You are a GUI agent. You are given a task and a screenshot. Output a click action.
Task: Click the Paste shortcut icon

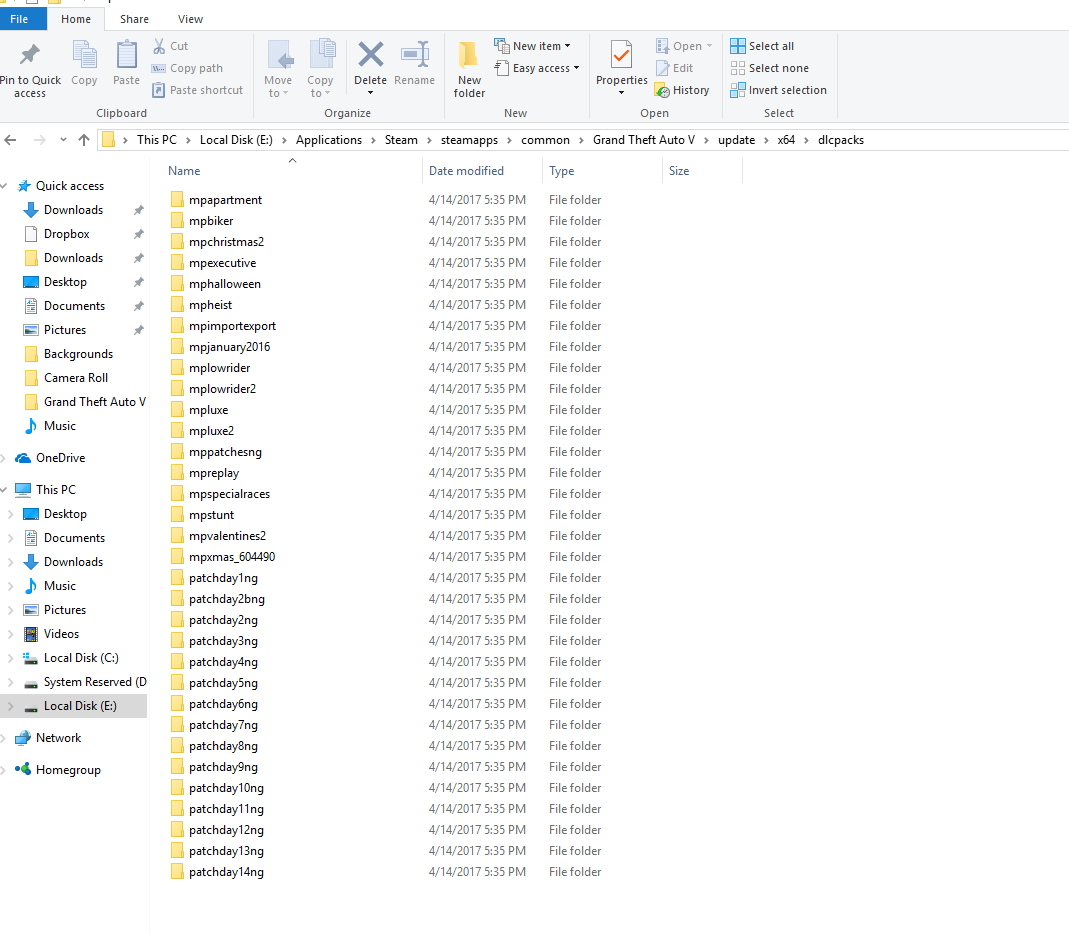[159, 90]
